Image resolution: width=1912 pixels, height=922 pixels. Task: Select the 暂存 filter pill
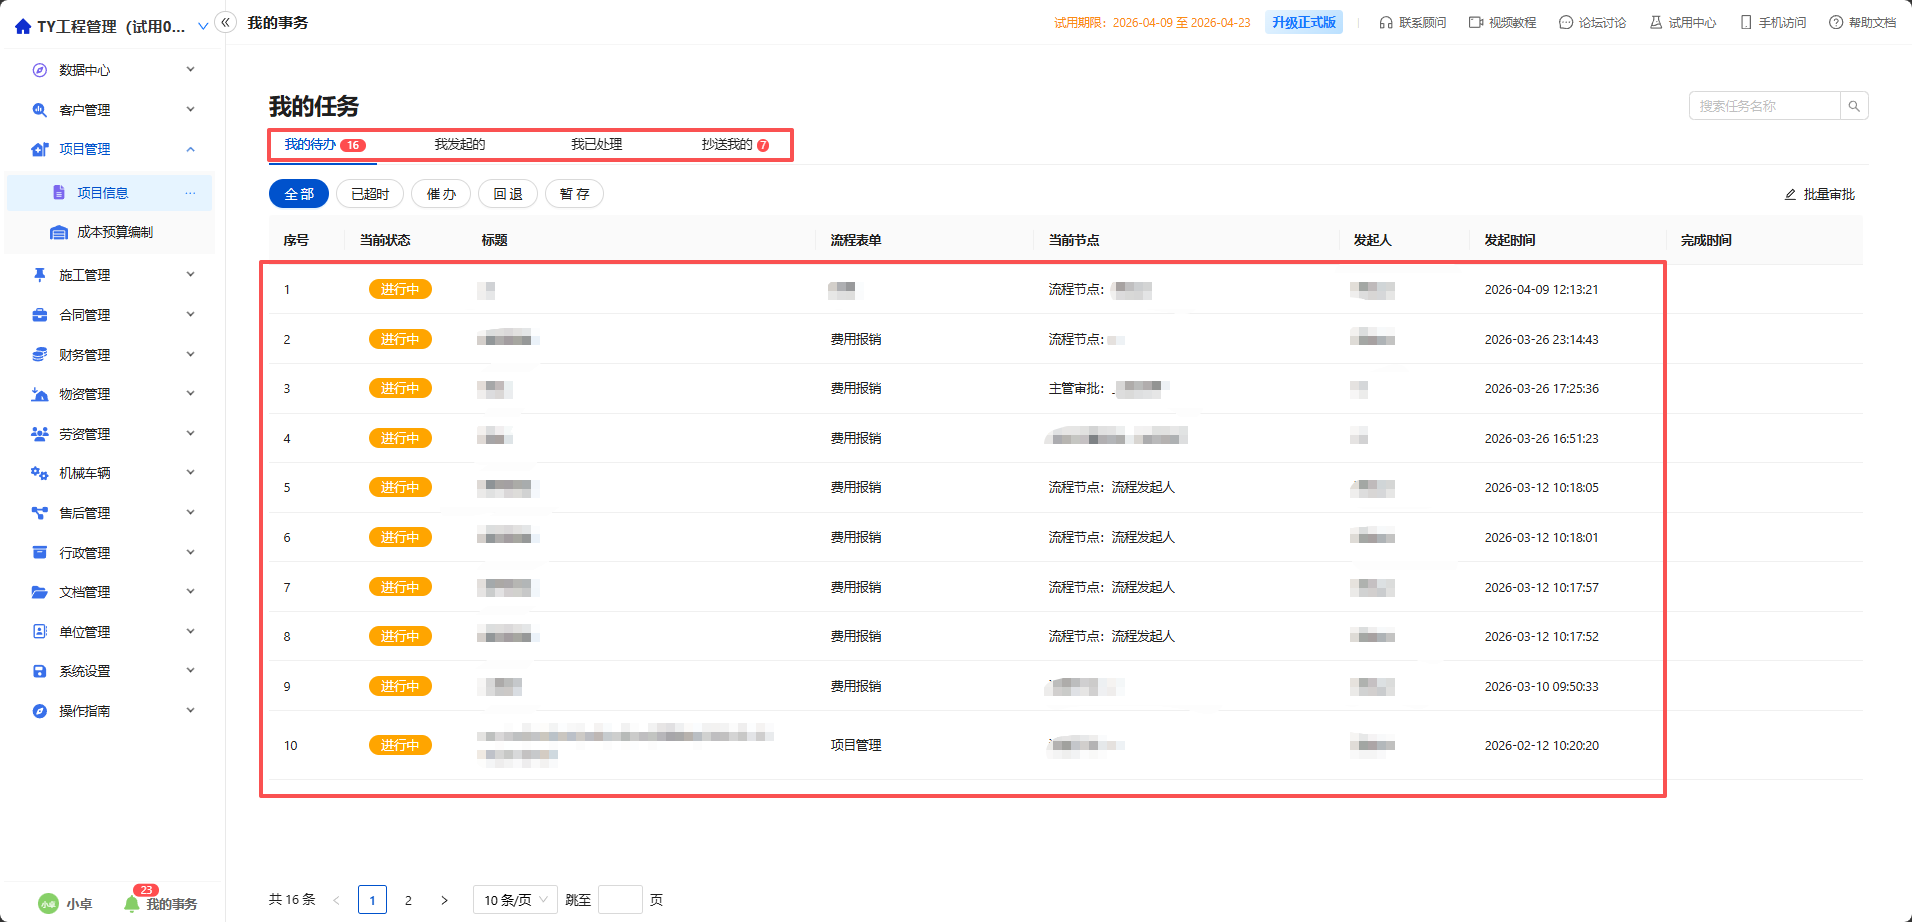point(574,194)
